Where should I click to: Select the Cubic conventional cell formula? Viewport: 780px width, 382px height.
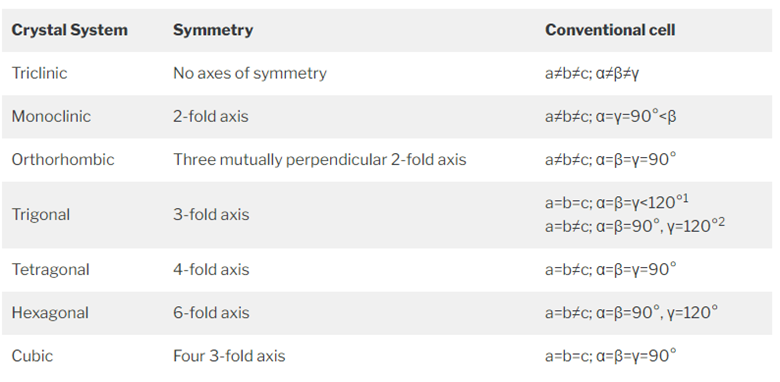611,356
